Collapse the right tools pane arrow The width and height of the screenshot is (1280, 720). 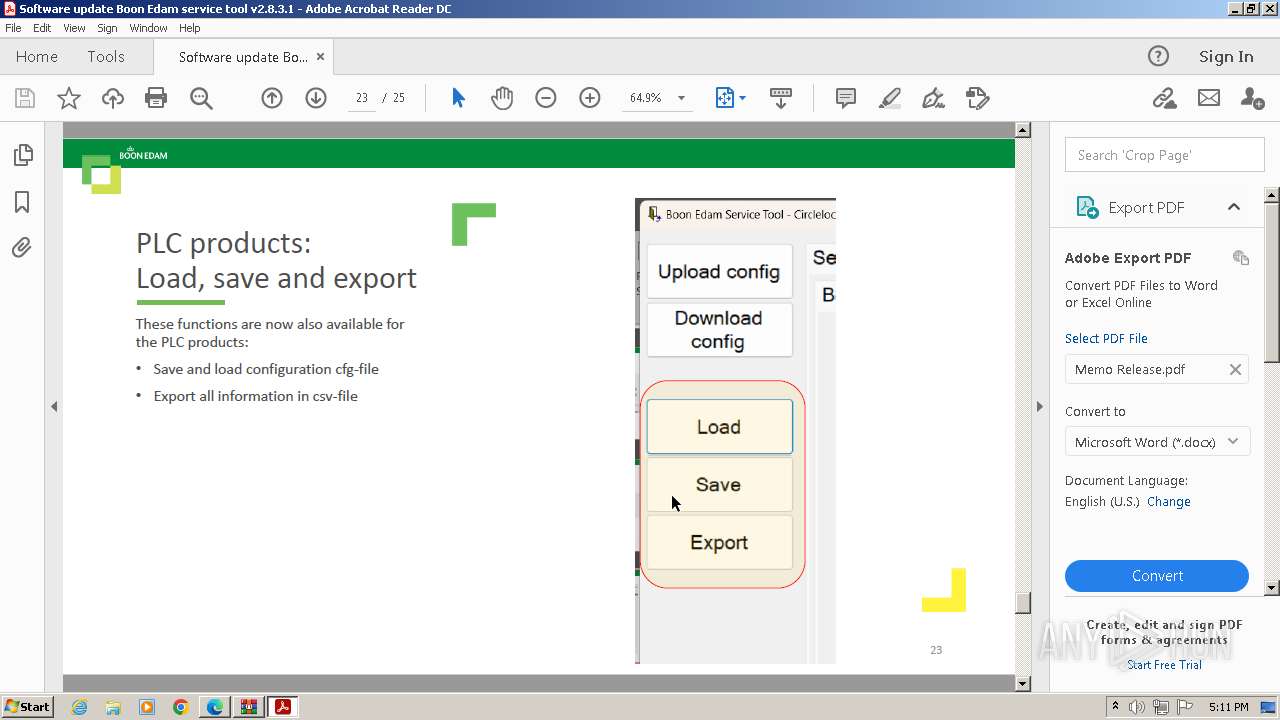(x=1039, y=406)
